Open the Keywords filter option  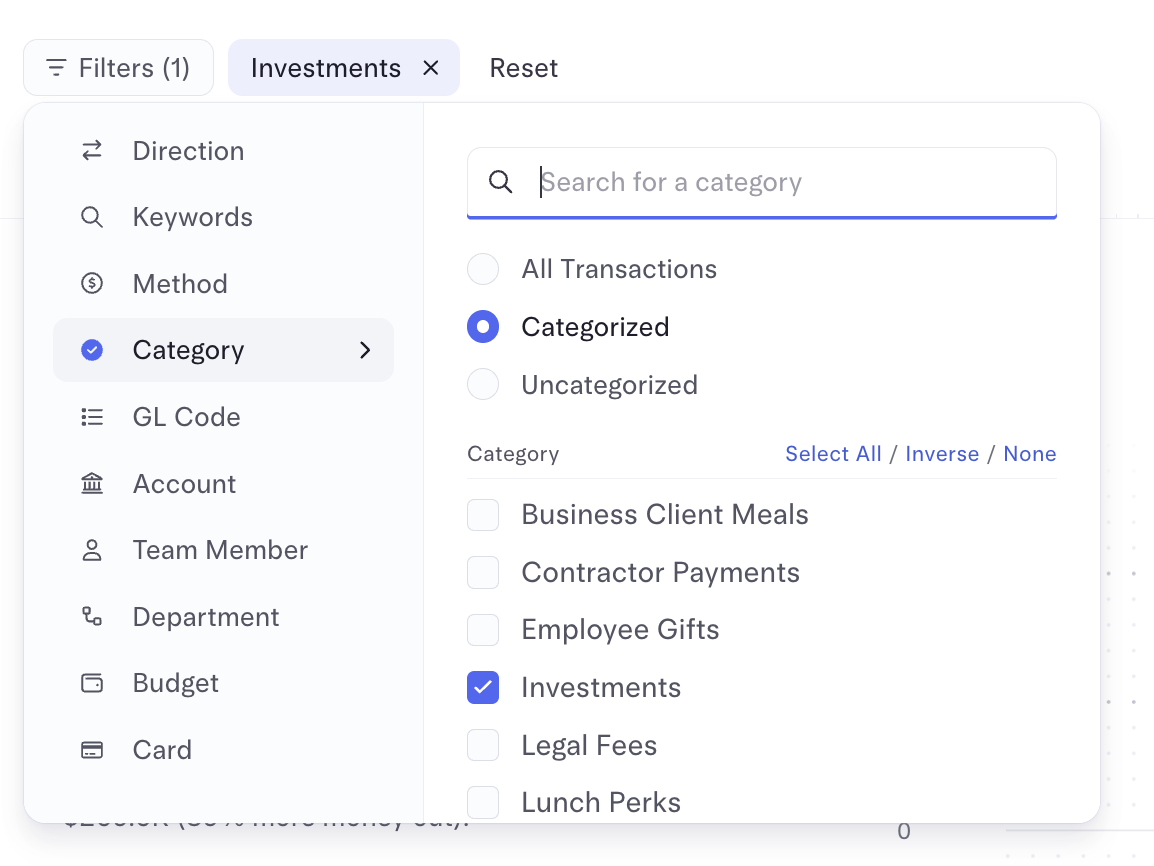point(223,217)
